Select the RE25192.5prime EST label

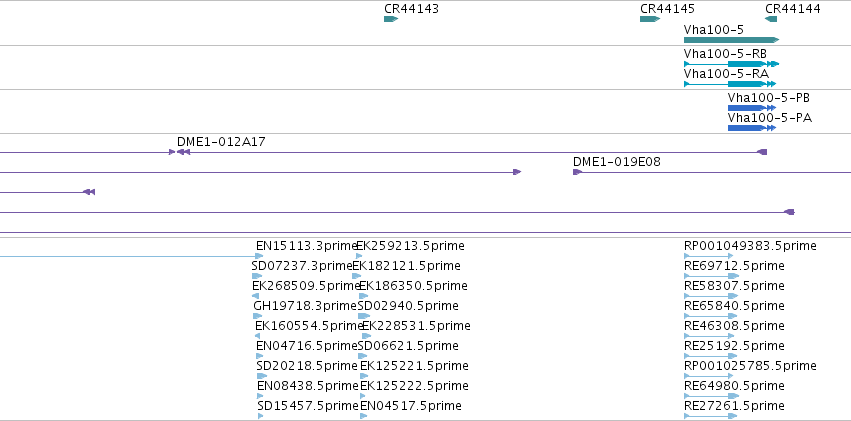coord(734,346)
